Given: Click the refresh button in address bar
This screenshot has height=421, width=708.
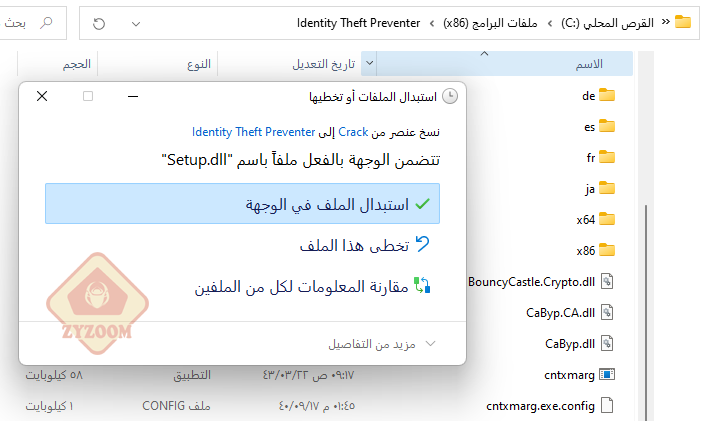Looking at the screenshot, I should click(99, 23).
